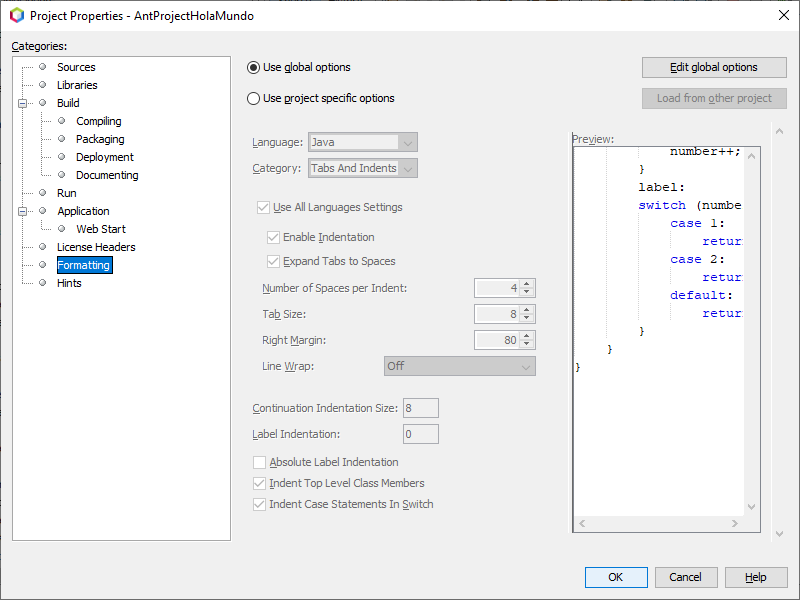Screen dimensions: 800x600
Task: Click the Edit global options button
Action: pos(713,67)
